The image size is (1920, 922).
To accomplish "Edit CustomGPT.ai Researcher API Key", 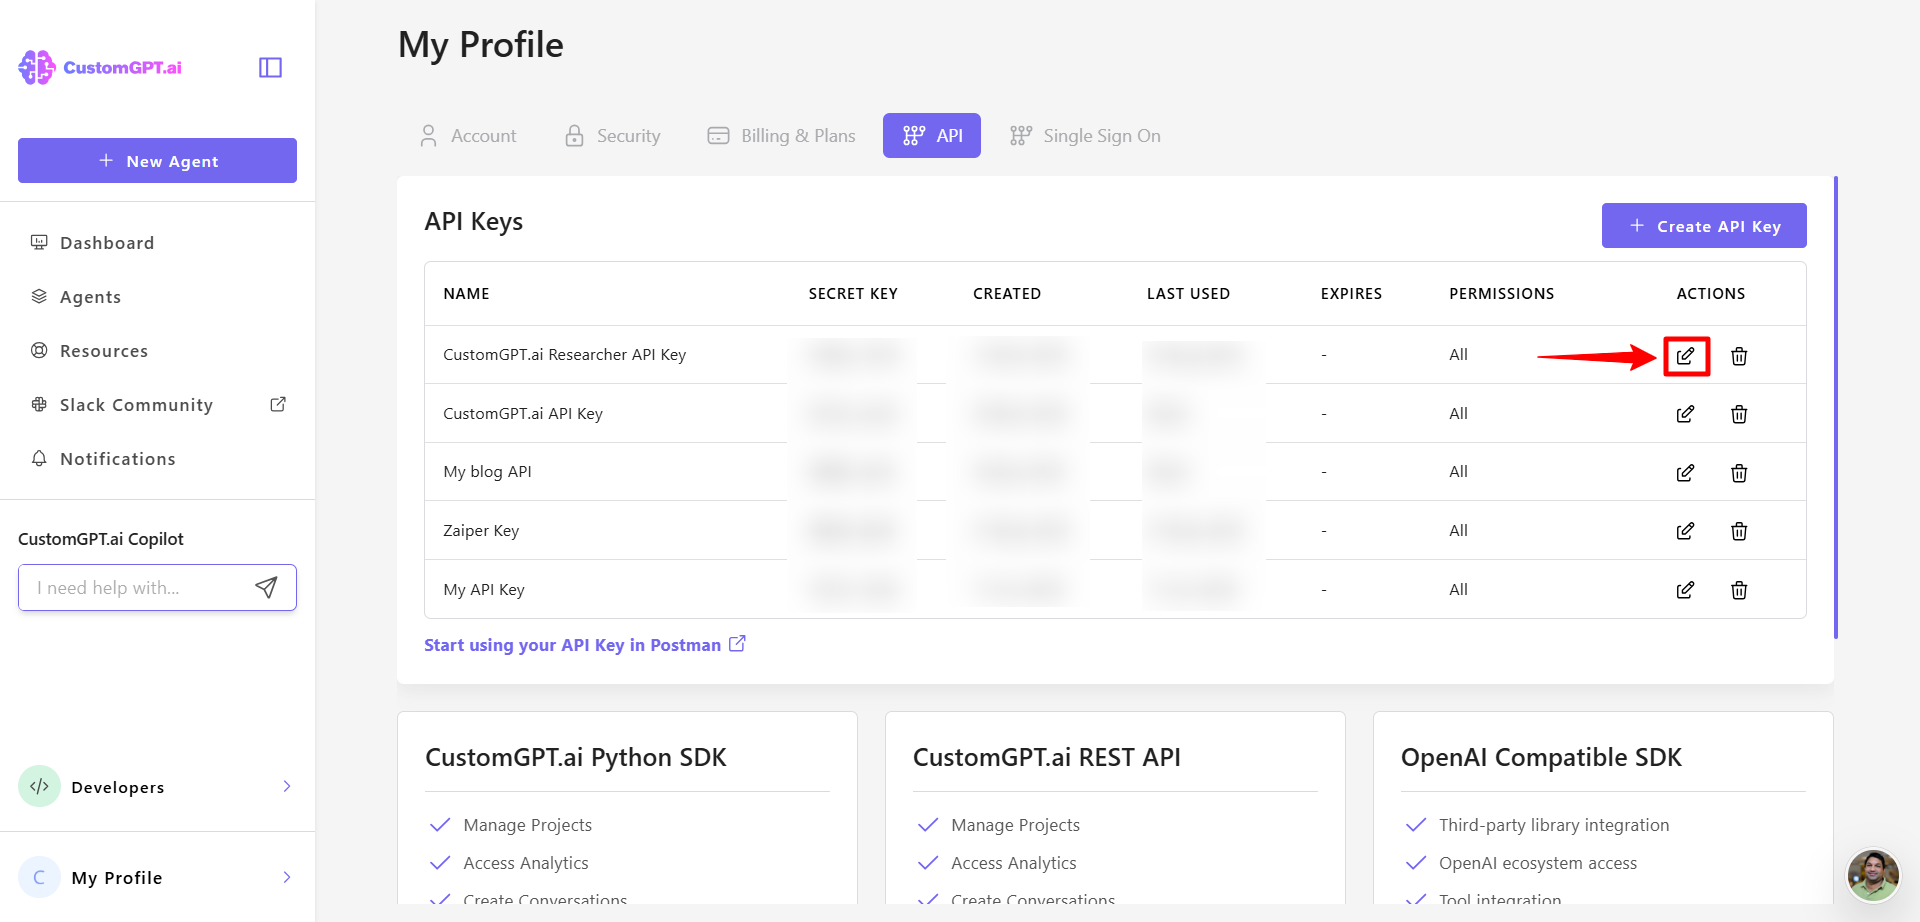I will (x=1685, y=356).
